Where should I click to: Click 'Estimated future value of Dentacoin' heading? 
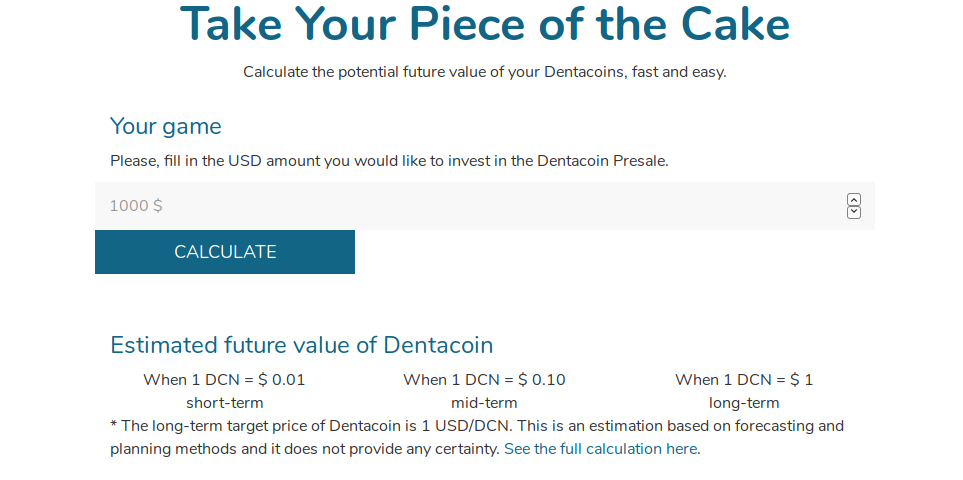(302, 345)
